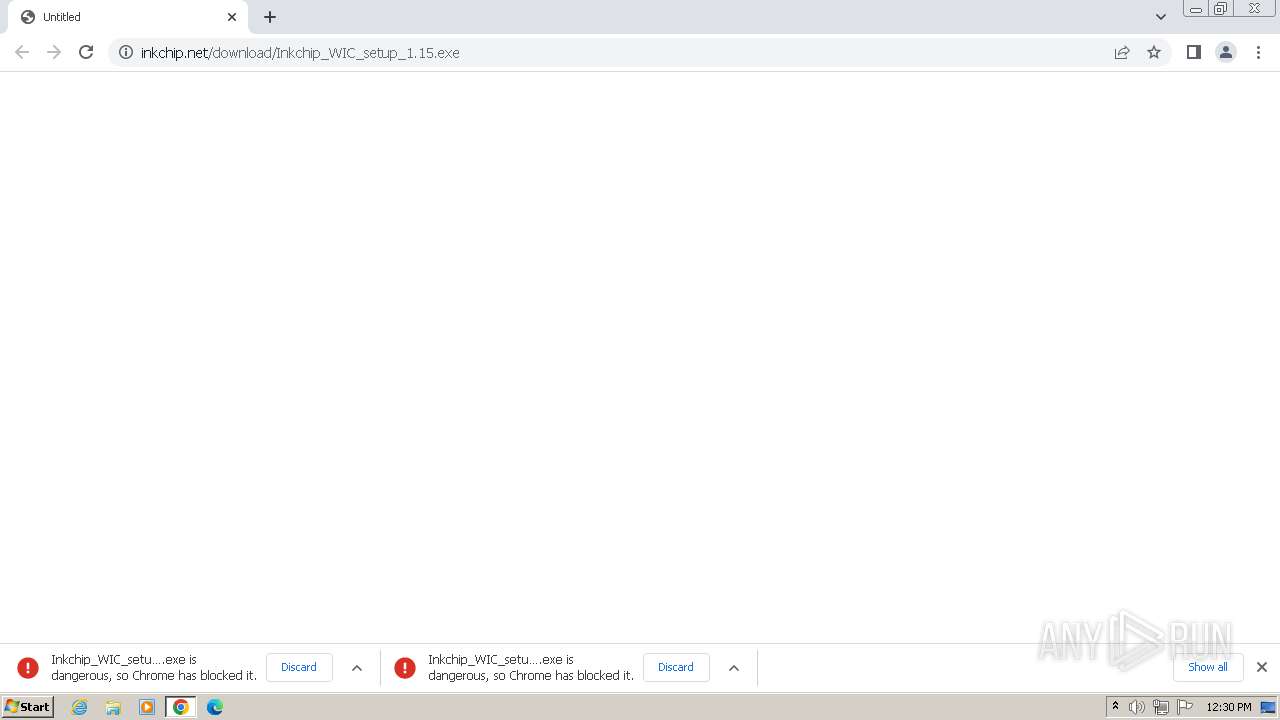Click second download danger warning icon
This screenshot has width=1280, height=720.
click(x=405, y=667)
